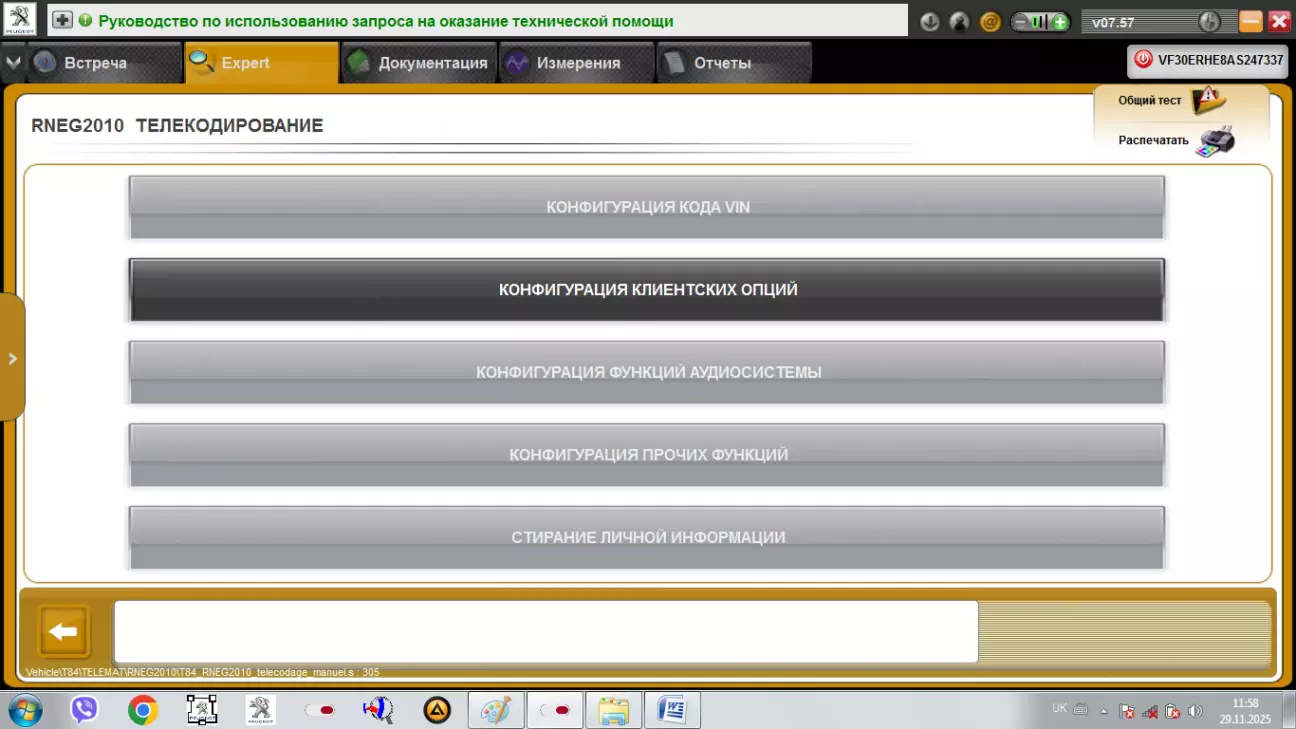Click the grey minus zoom-out button
This screenshot has height=729, width=1296.
pyautogui.click(x=1021, y=22)
